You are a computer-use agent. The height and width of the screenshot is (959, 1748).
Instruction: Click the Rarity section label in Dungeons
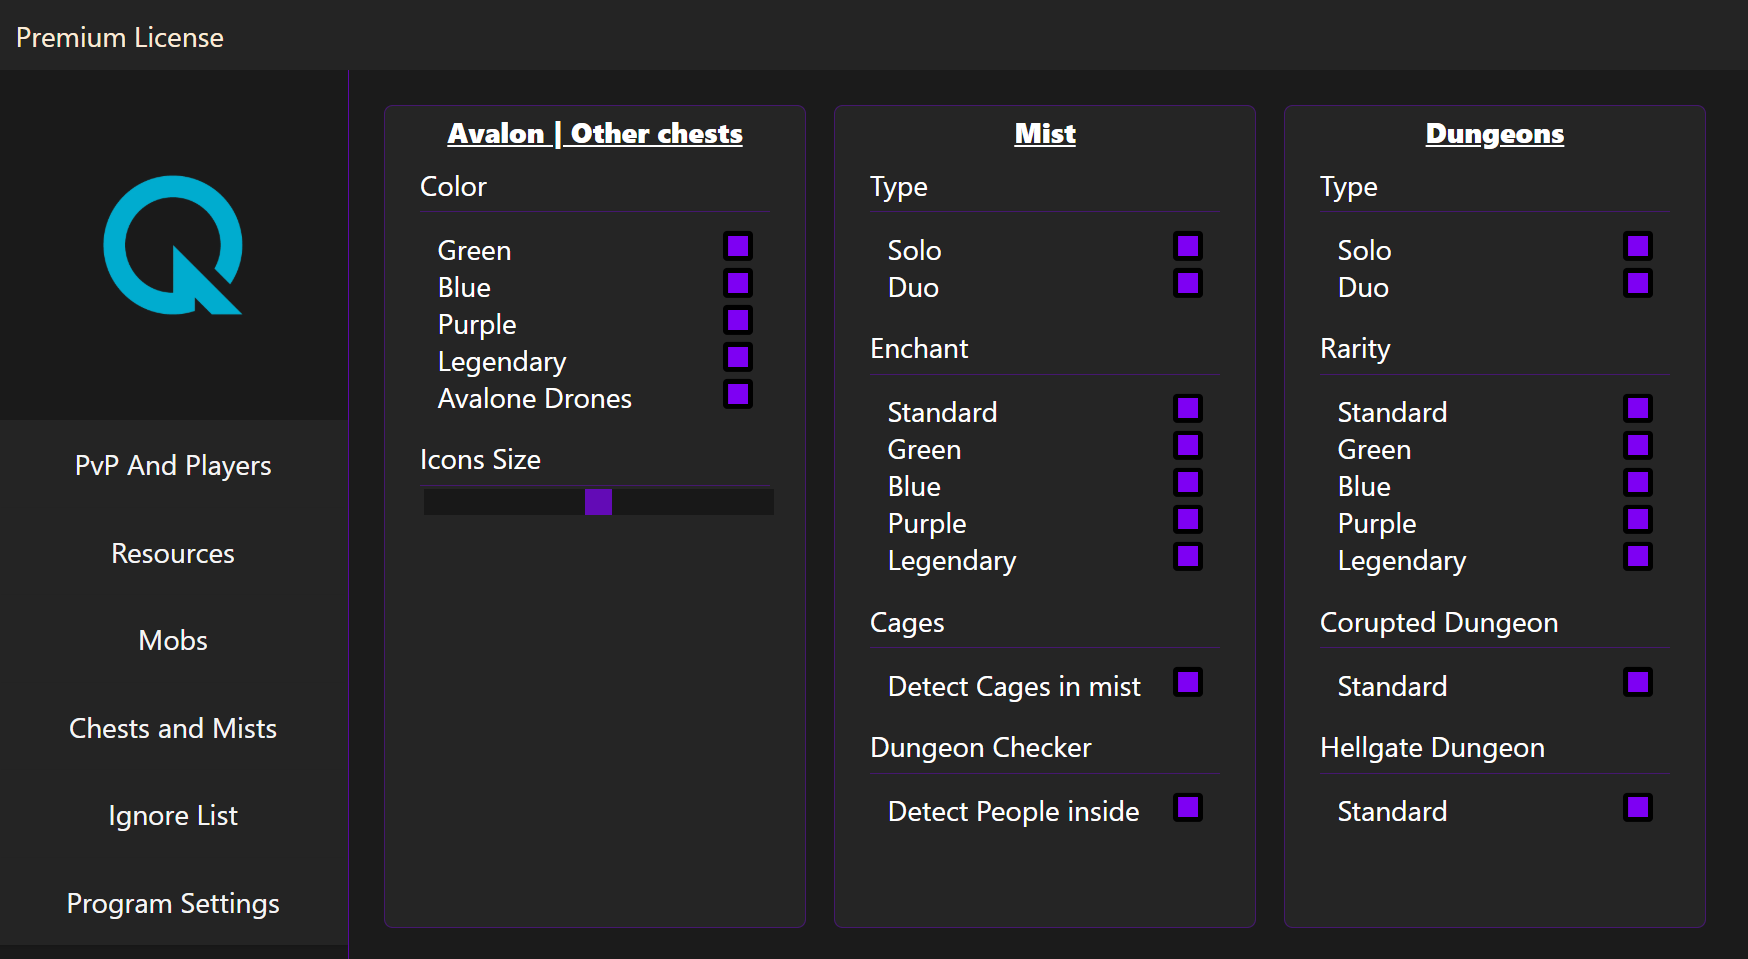(x=1355, y=349)
